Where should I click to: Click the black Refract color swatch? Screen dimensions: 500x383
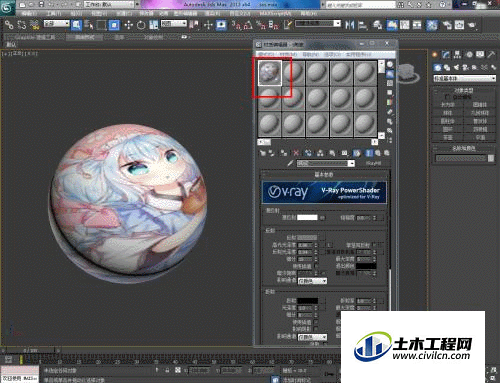(307, 301)
